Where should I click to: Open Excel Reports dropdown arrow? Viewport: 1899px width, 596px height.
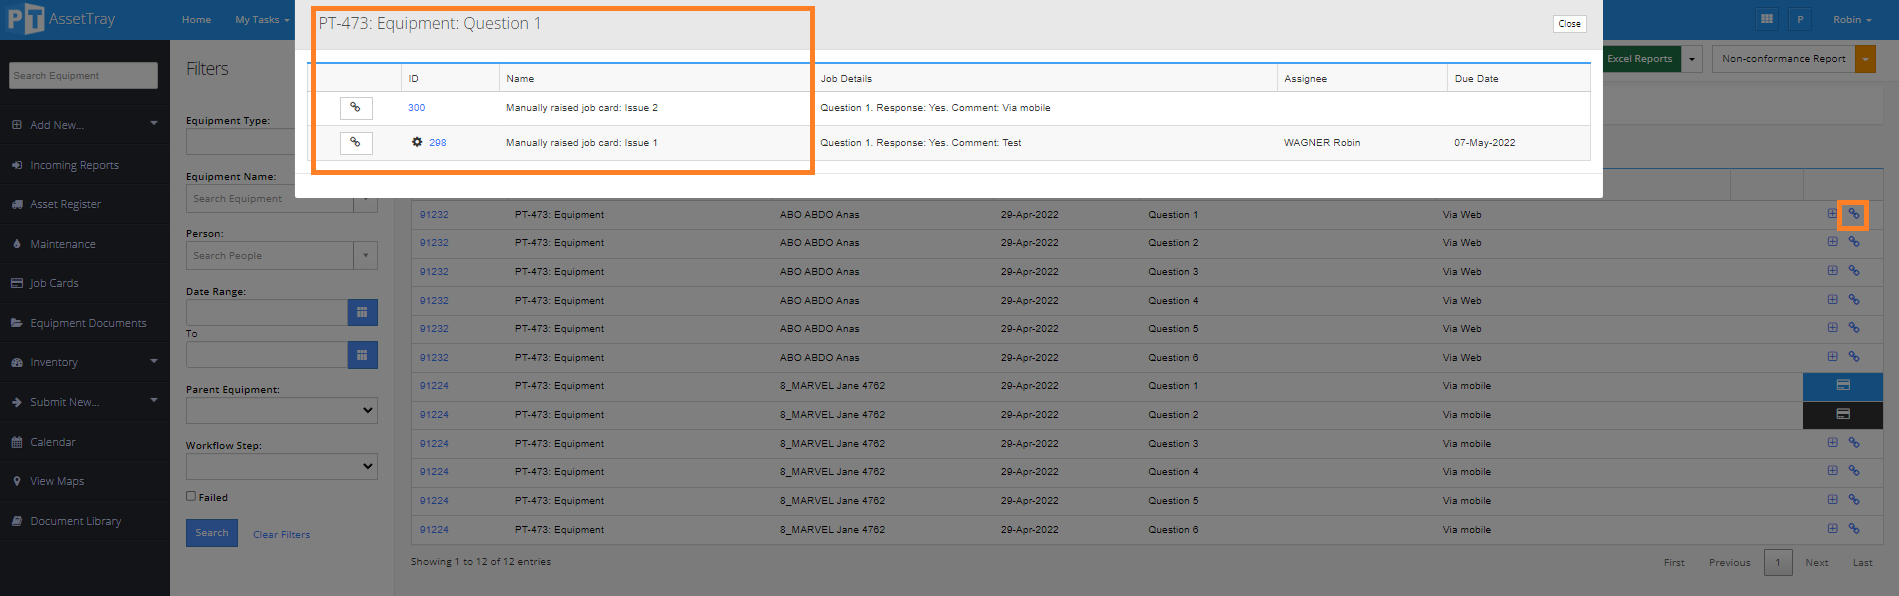point(1692,59)
